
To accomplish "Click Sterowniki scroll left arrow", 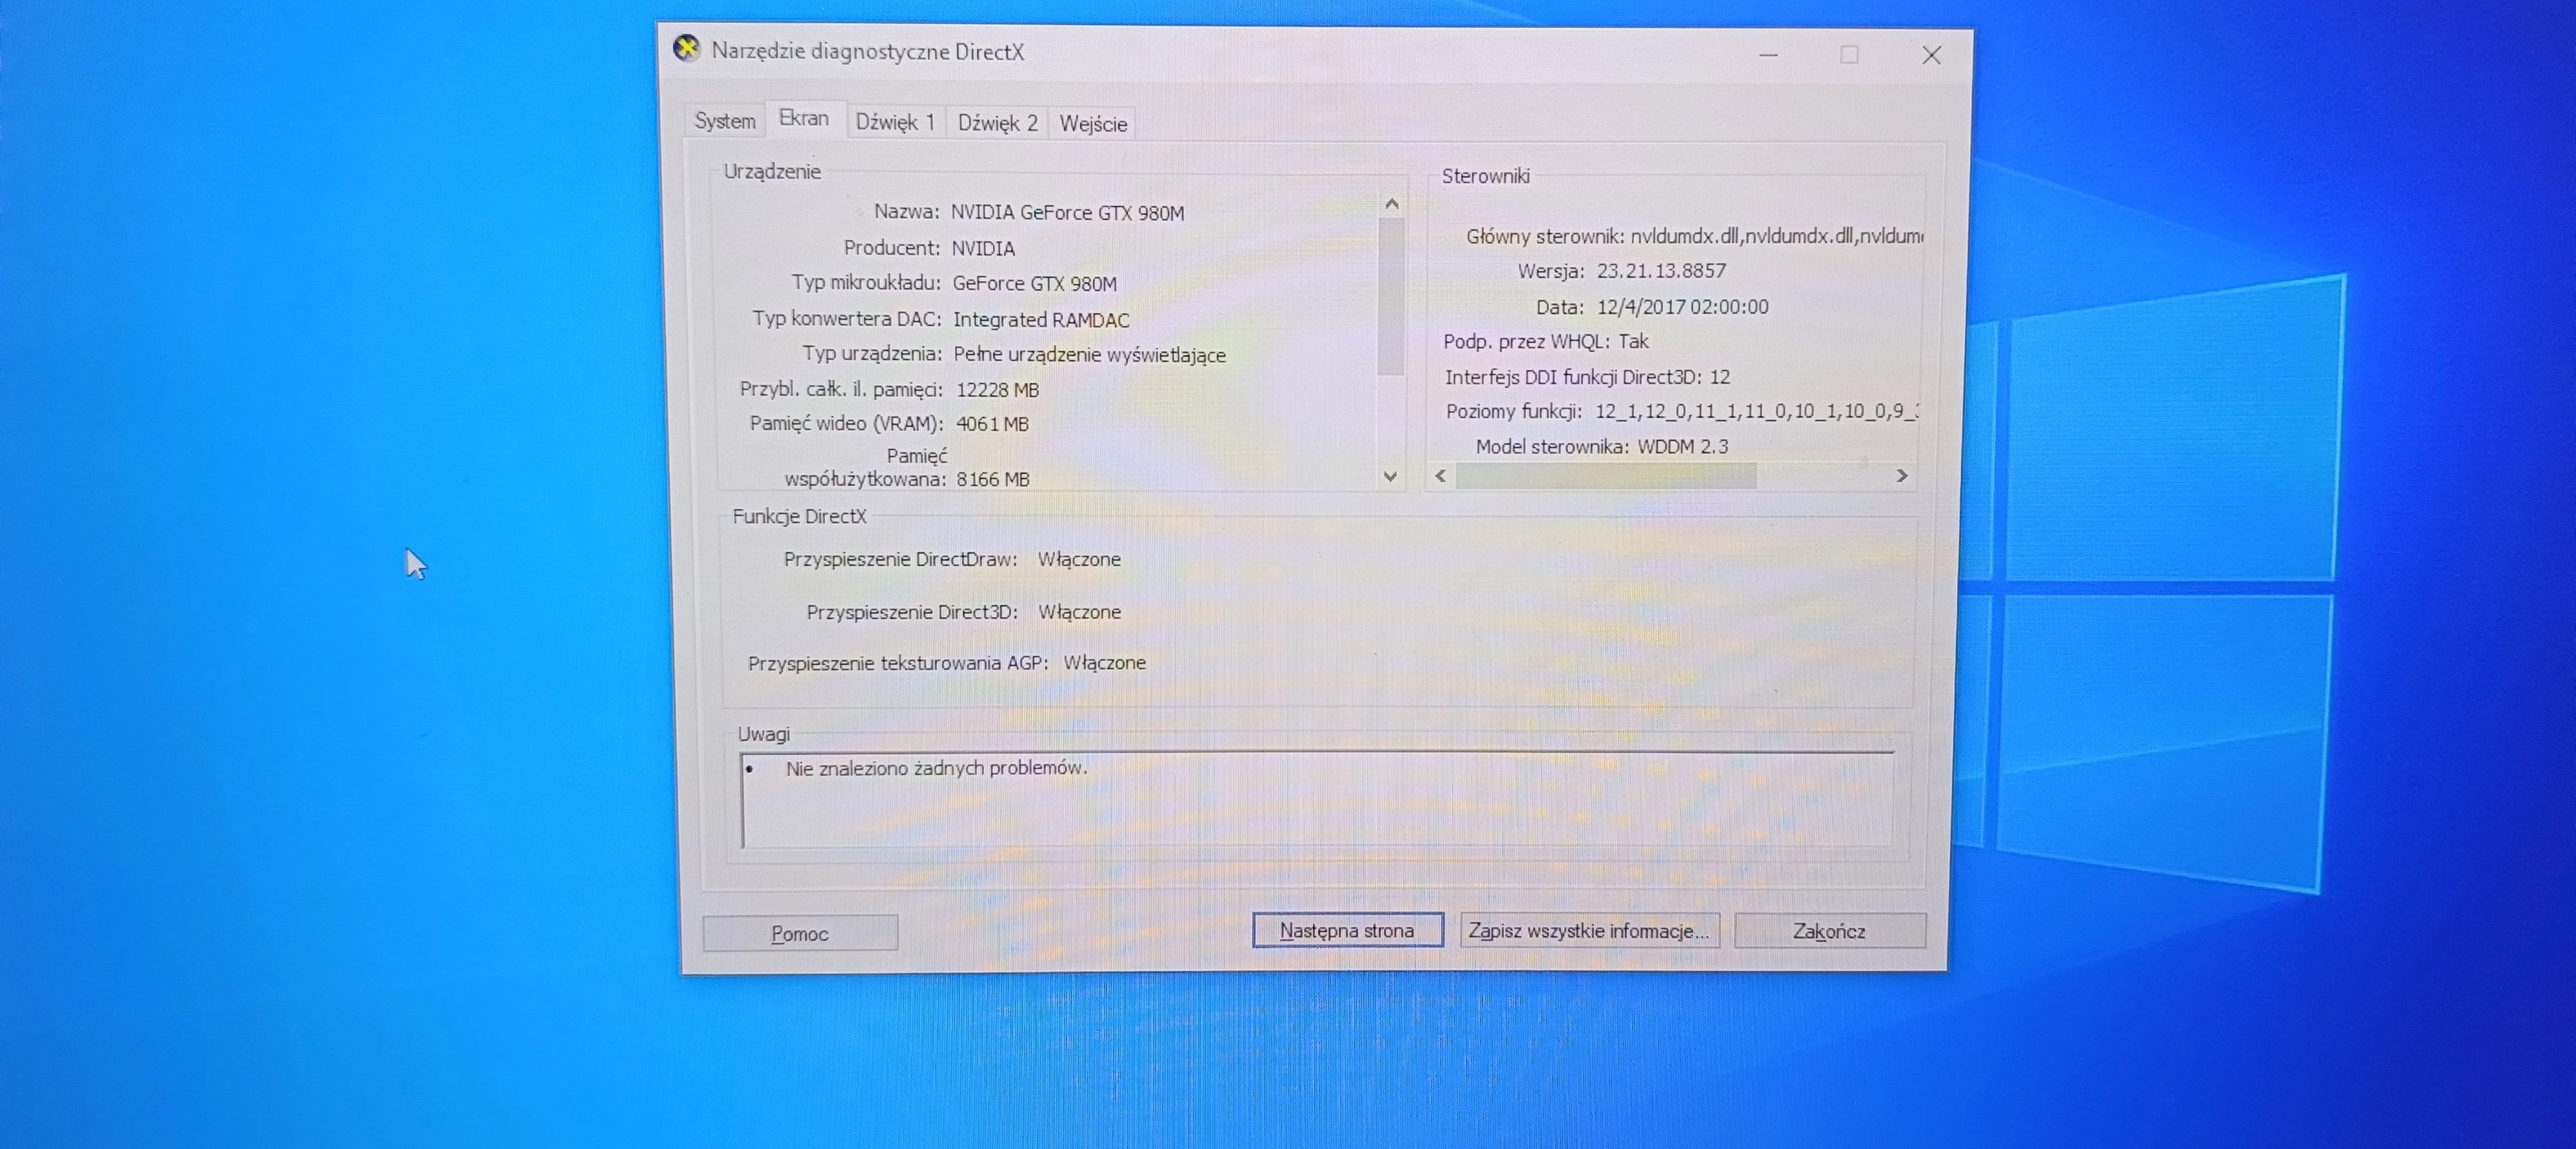I will [x=1441, y=476].
